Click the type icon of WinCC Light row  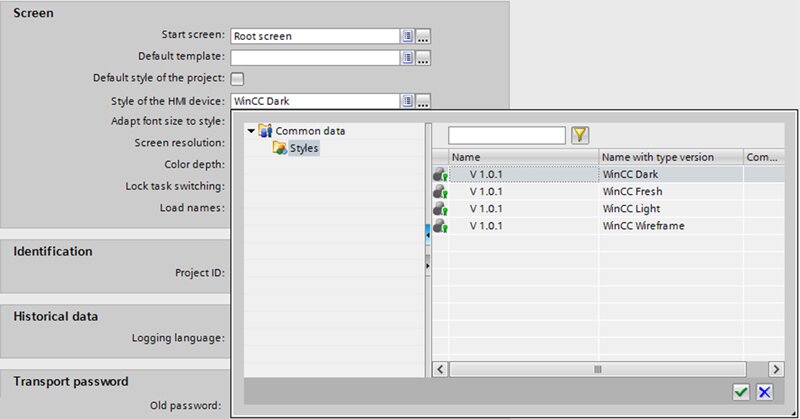click(440, 209)
